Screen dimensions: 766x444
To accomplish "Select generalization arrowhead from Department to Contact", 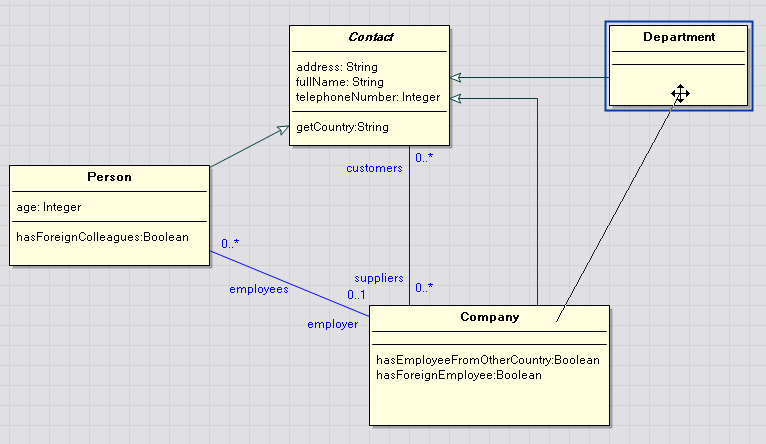I will coord(455,77).
